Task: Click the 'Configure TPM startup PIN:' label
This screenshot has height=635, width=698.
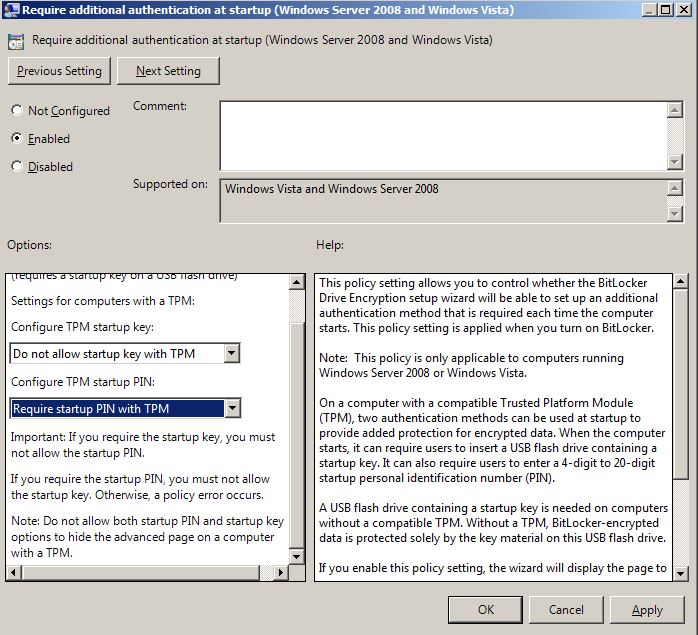Action: click(83, 382)
